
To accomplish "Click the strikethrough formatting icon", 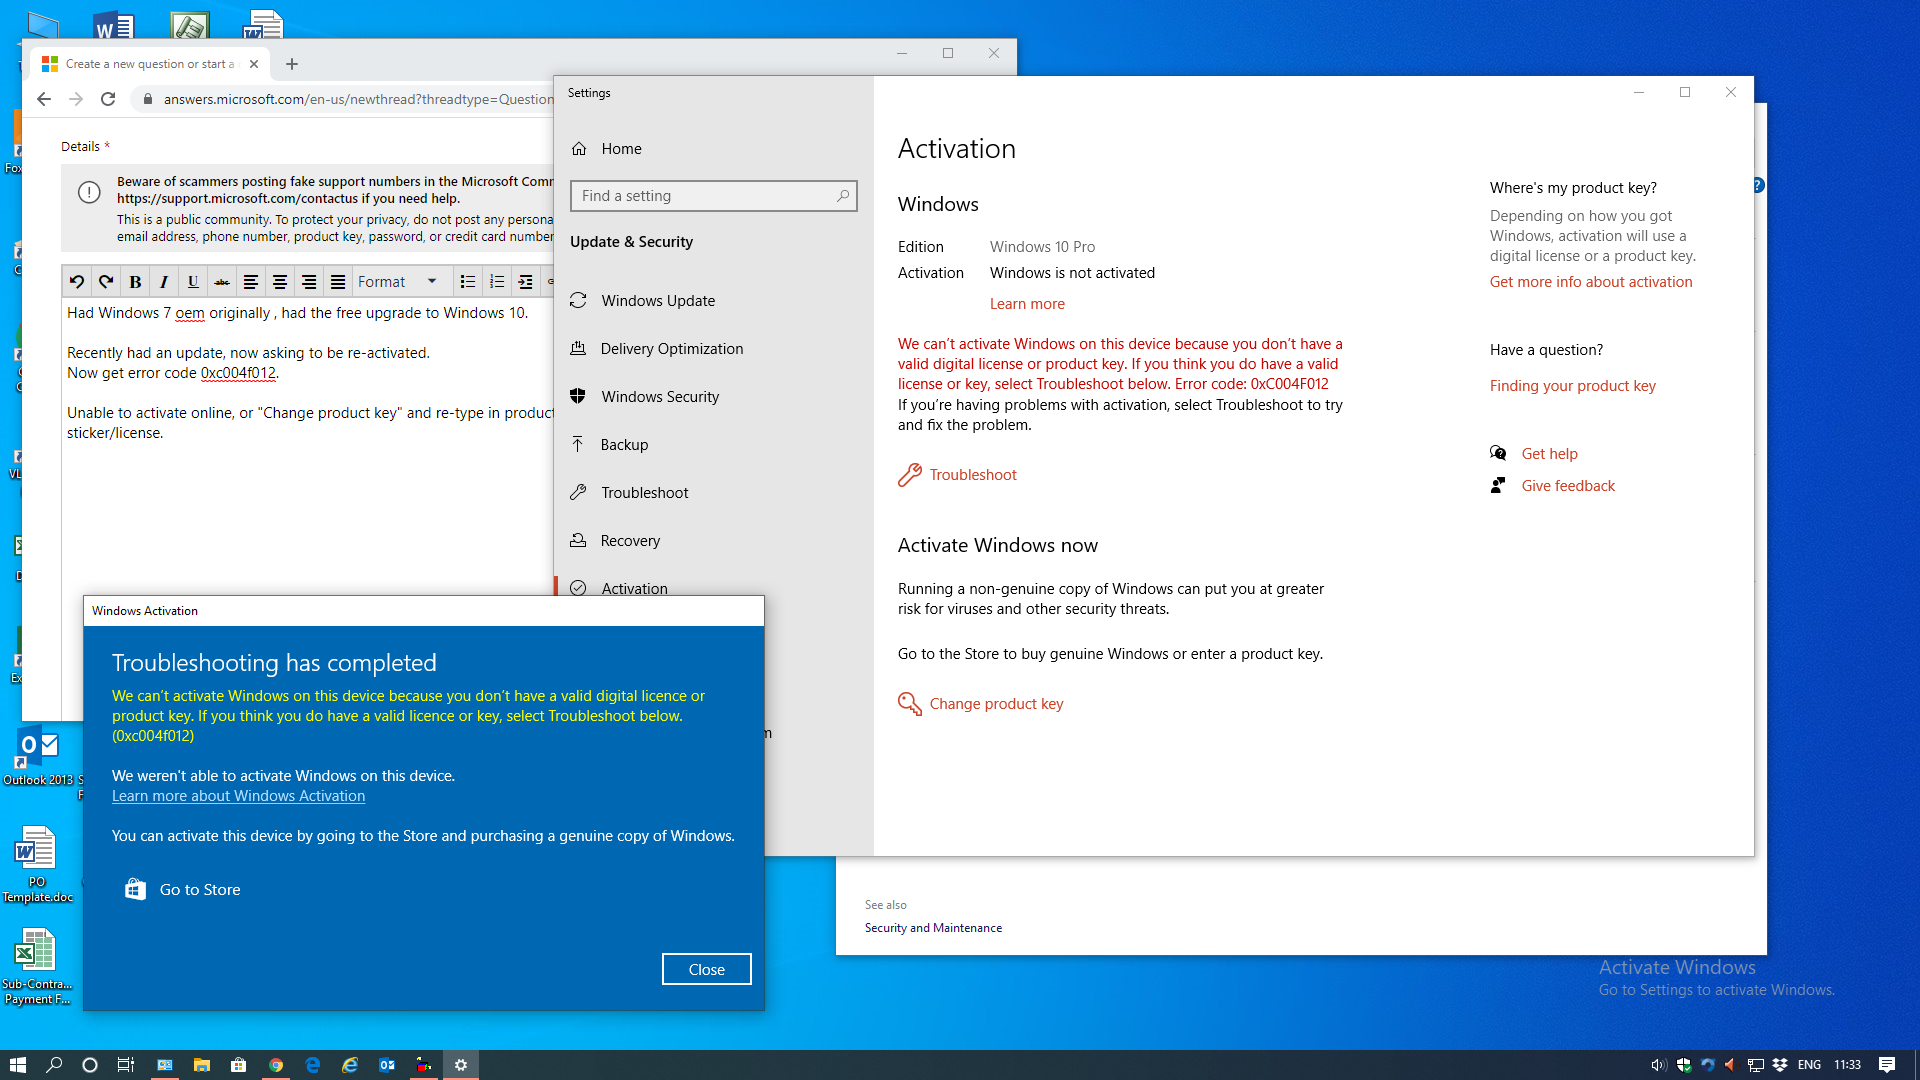I will [222, 282].
